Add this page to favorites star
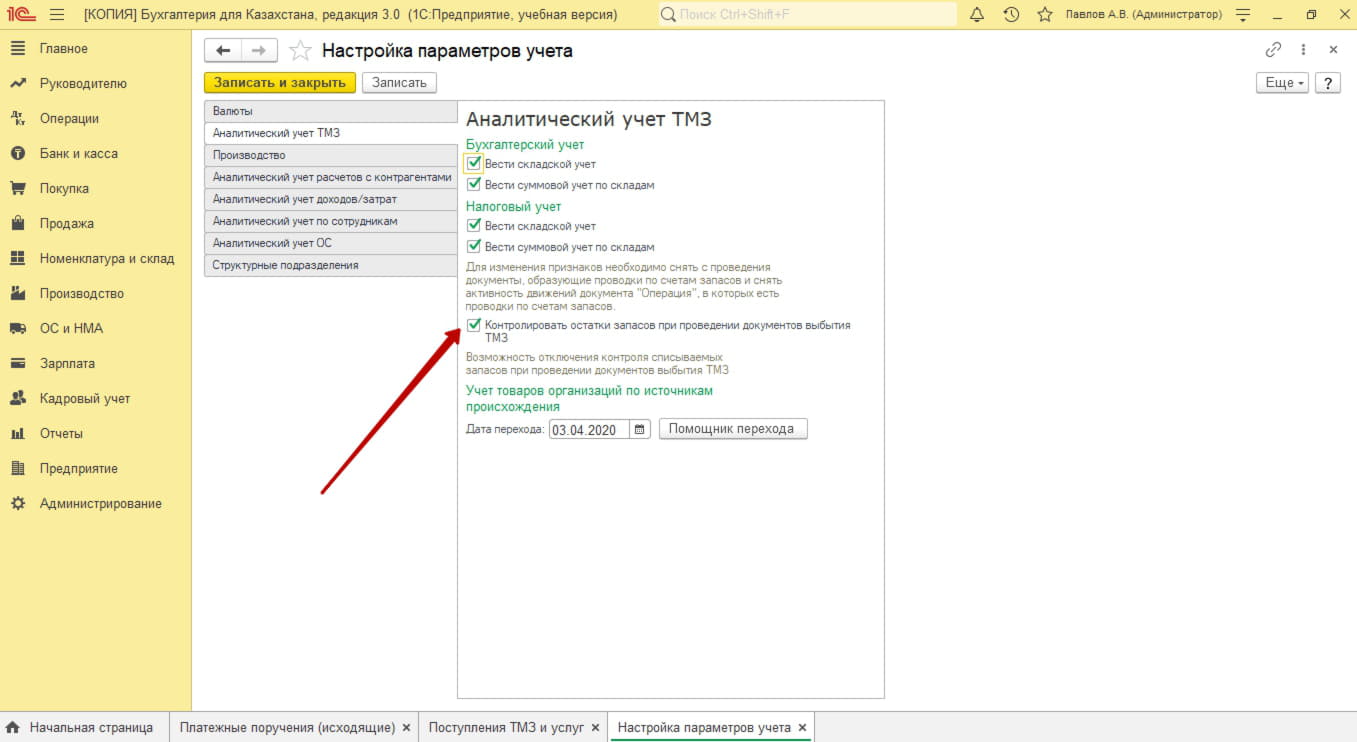This screenshot has width=1357, height=742. tap(298, 51)
